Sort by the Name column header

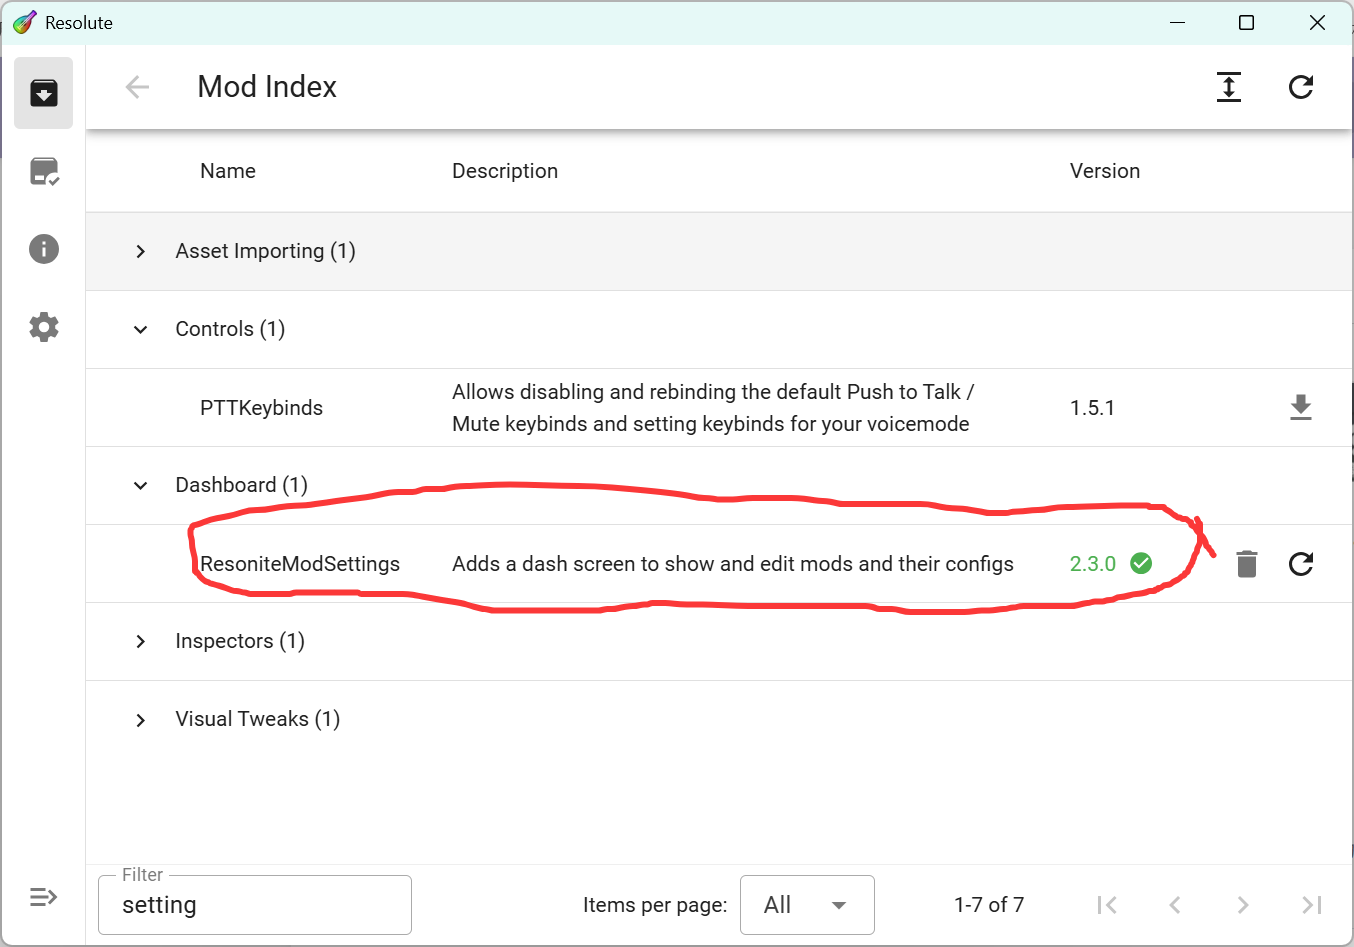tap(228, 171)
